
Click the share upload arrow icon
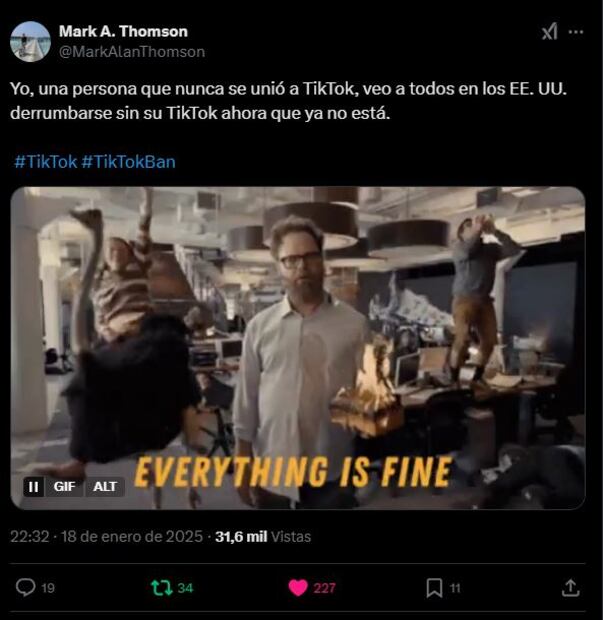[571, 588]
